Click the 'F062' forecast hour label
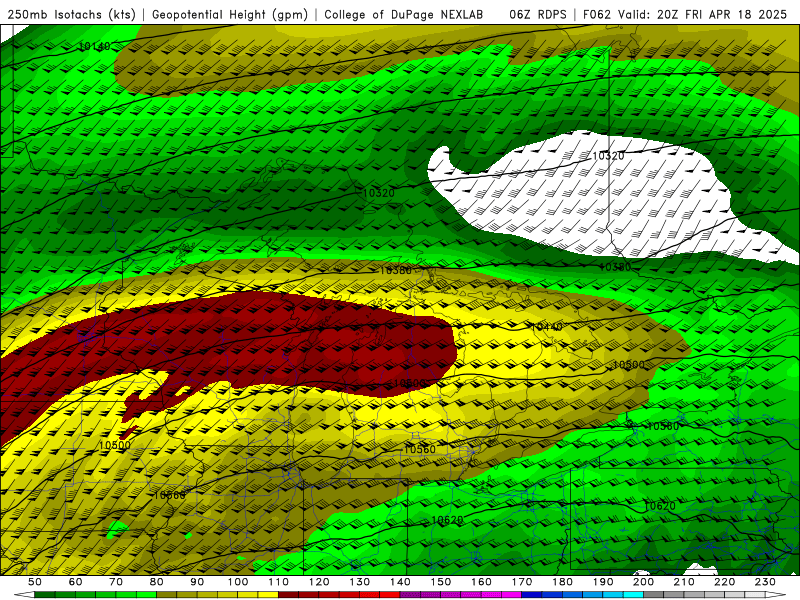Image resolution: width=800 pixels, height=600 pixels. click(596, 14)
